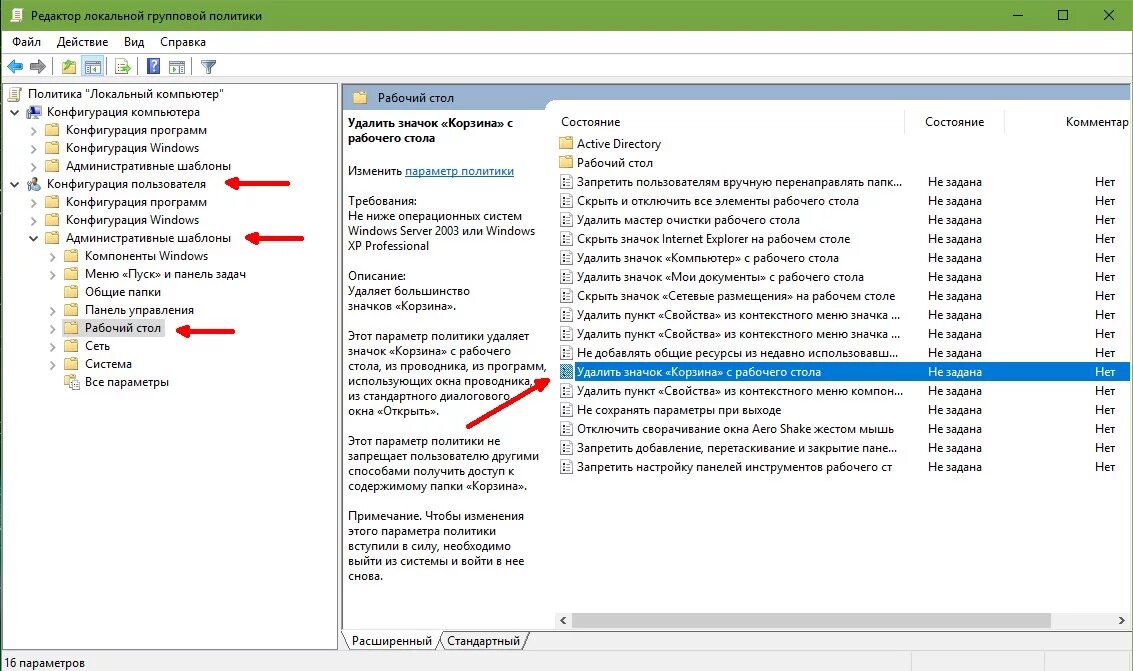Expand the Система tree node

tap(53, 365)
